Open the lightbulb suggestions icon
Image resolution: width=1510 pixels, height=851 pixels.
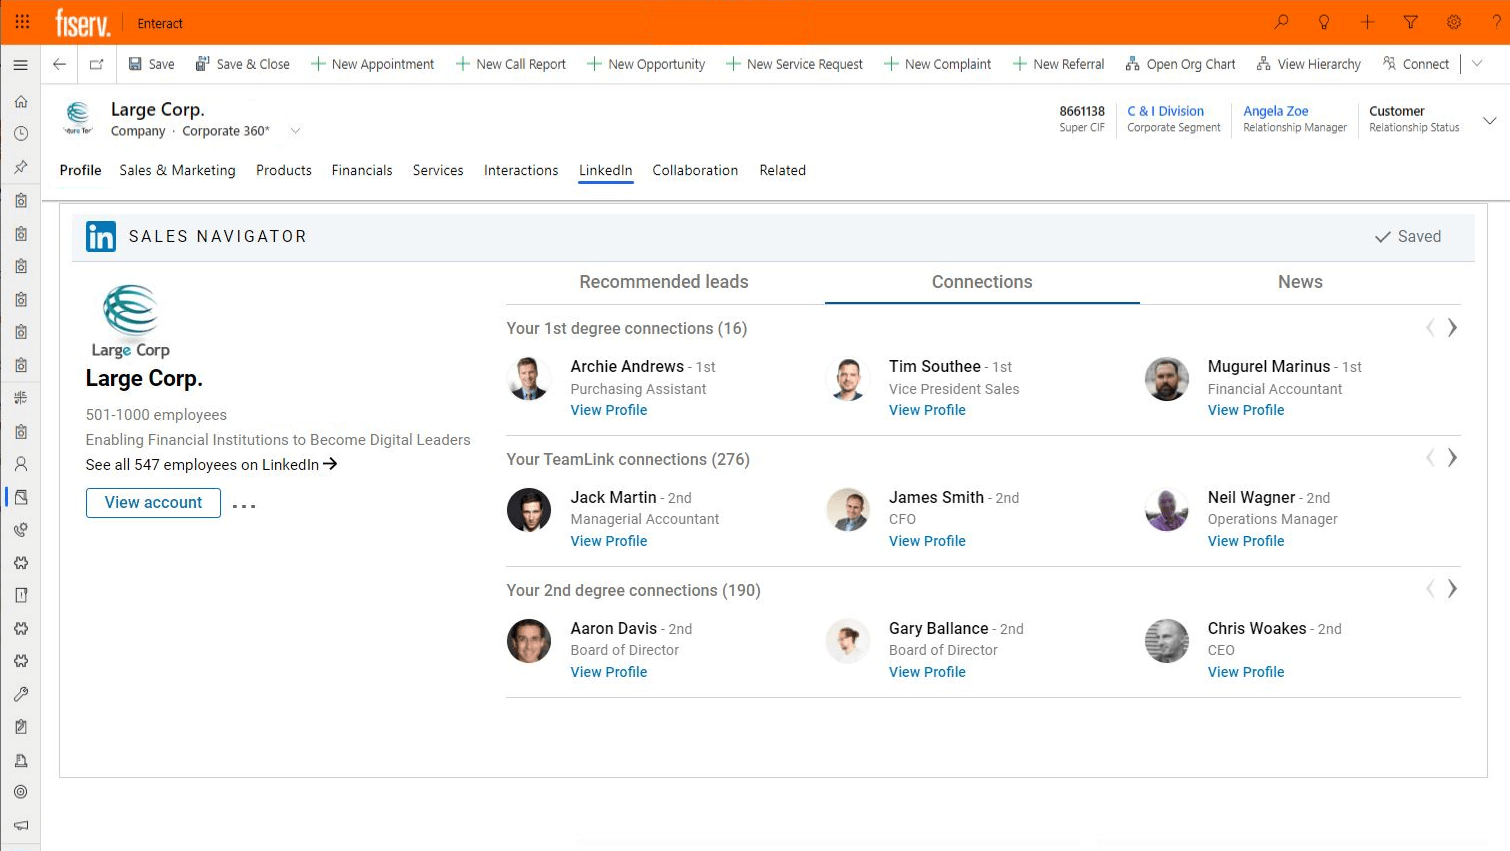[1323, 22]
